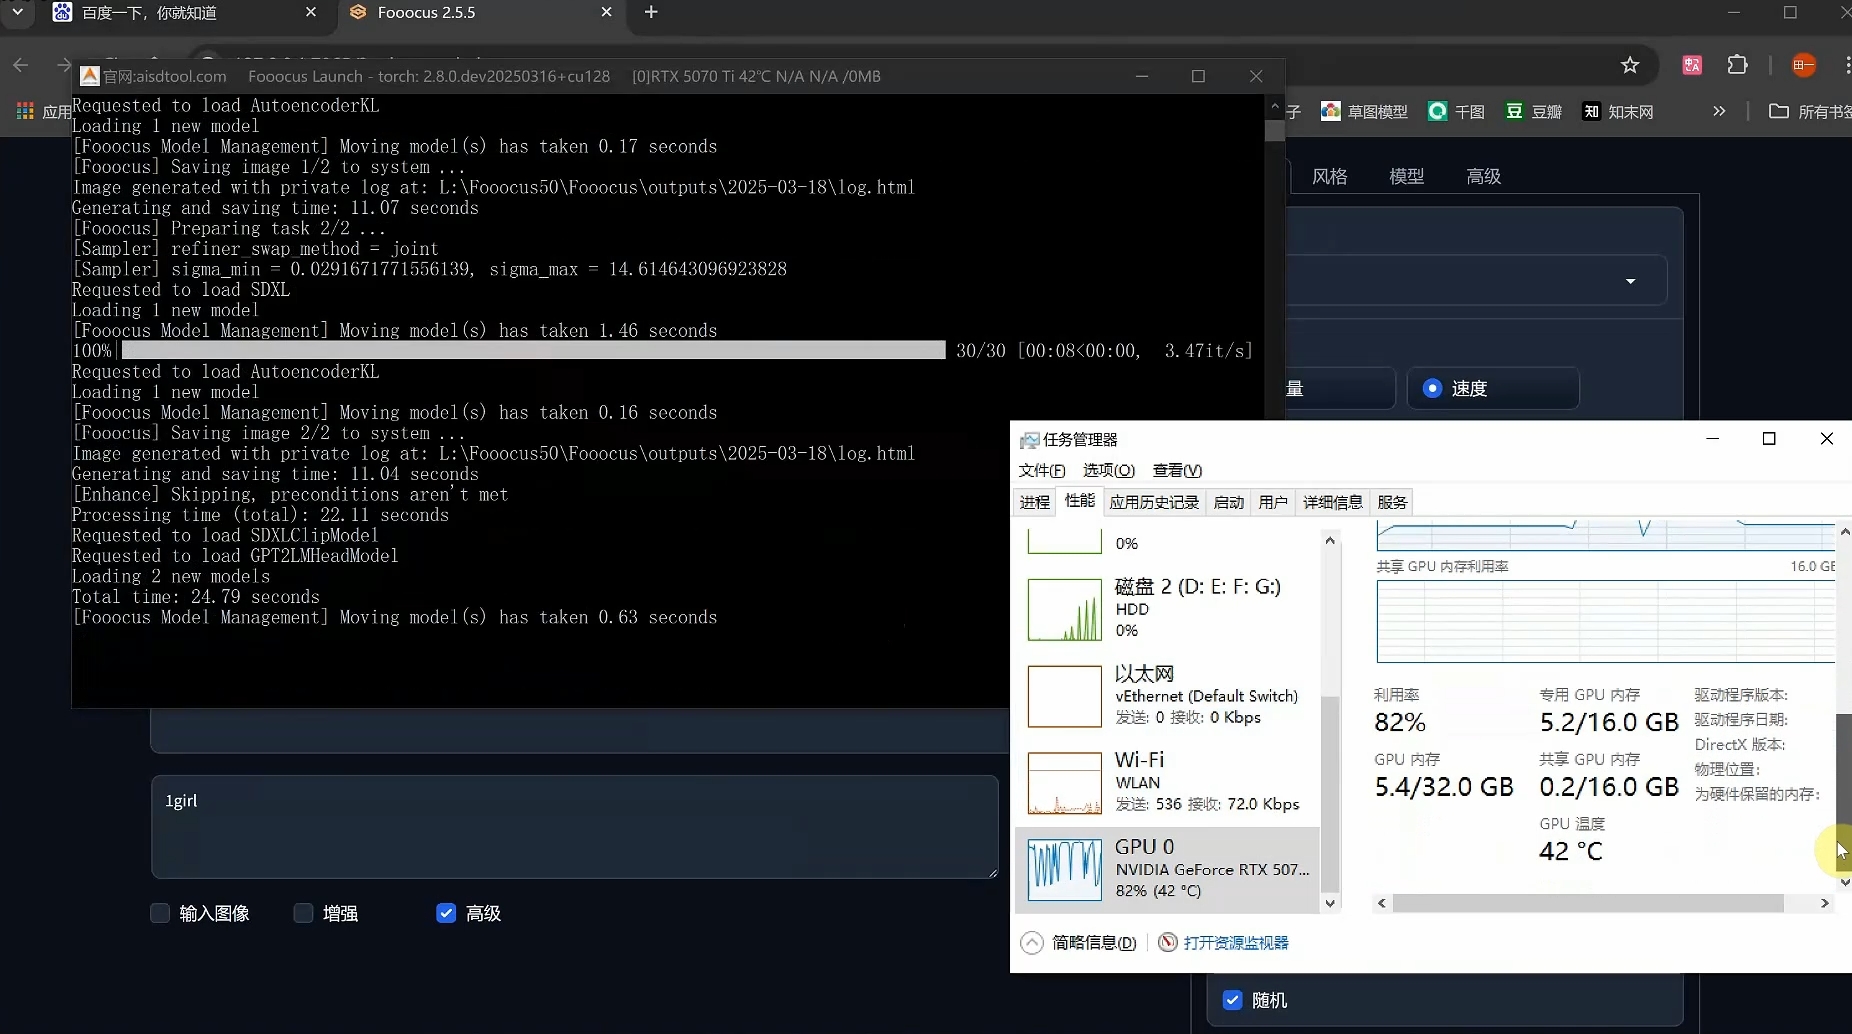
Task: Click the GPU 温度 42 °C value
Action: coord(1570,851)
